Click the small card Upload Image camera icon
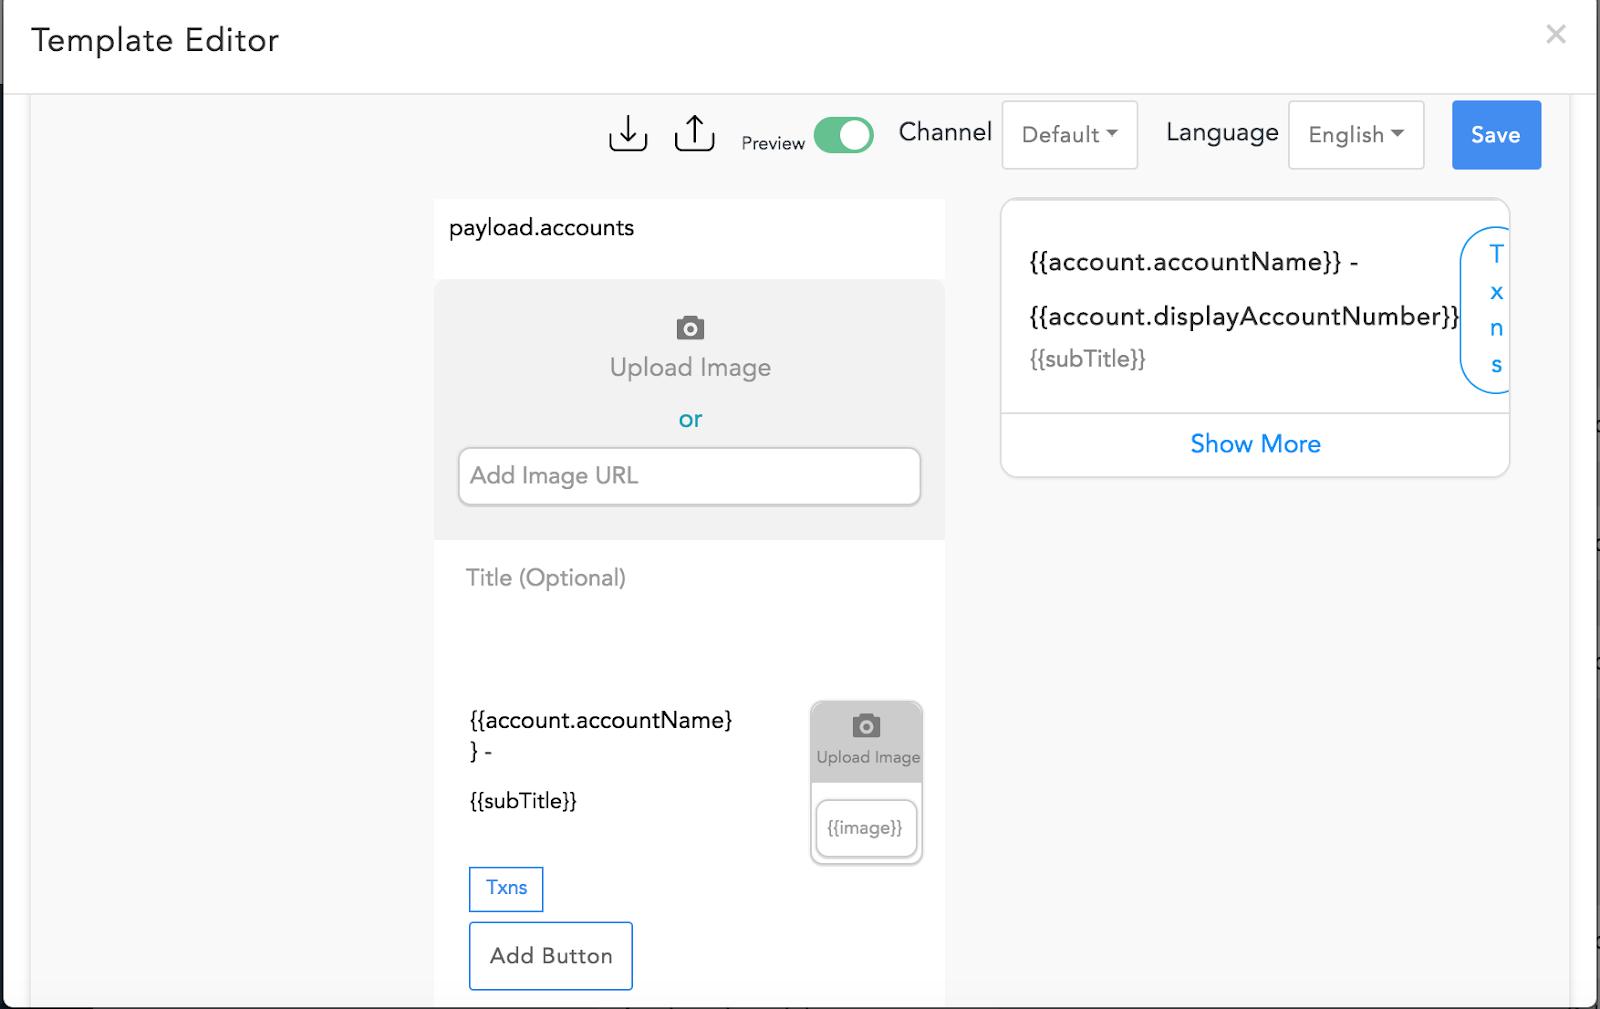The image size is (1600, 1009). 866,726
